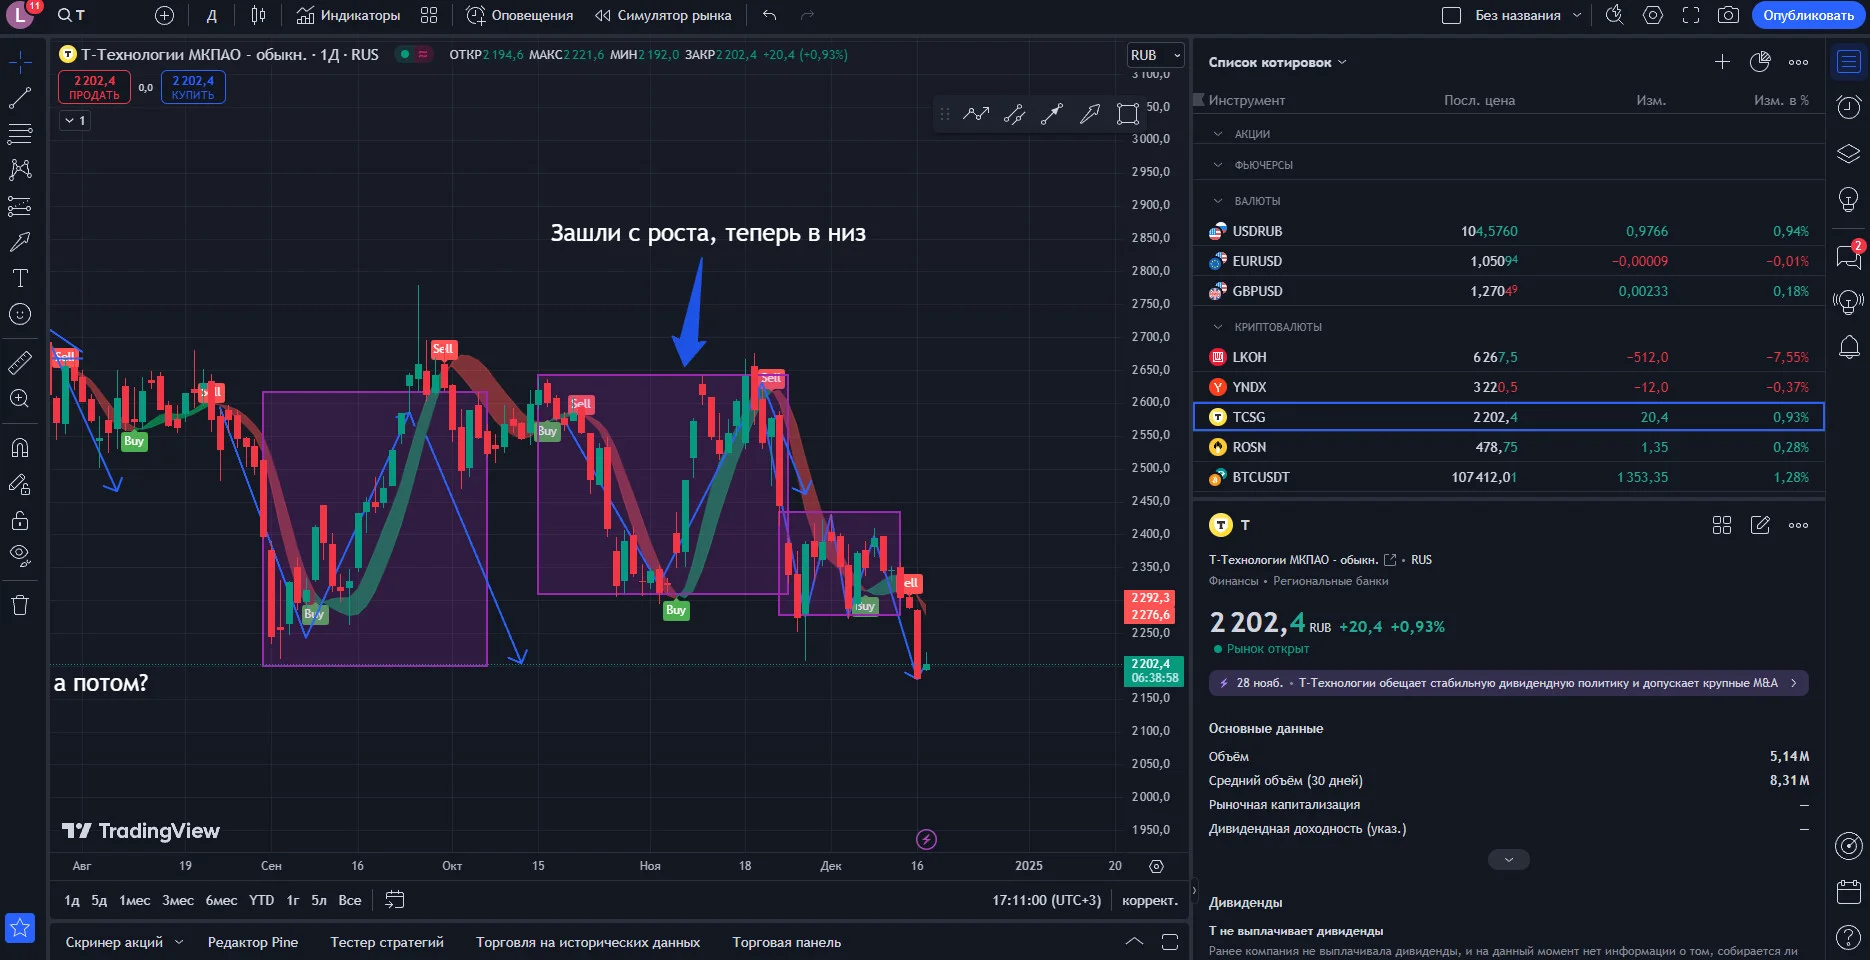1870x960 pixels.
Task: Open symbol search field showing T
Action: click(x=72, y=15)
